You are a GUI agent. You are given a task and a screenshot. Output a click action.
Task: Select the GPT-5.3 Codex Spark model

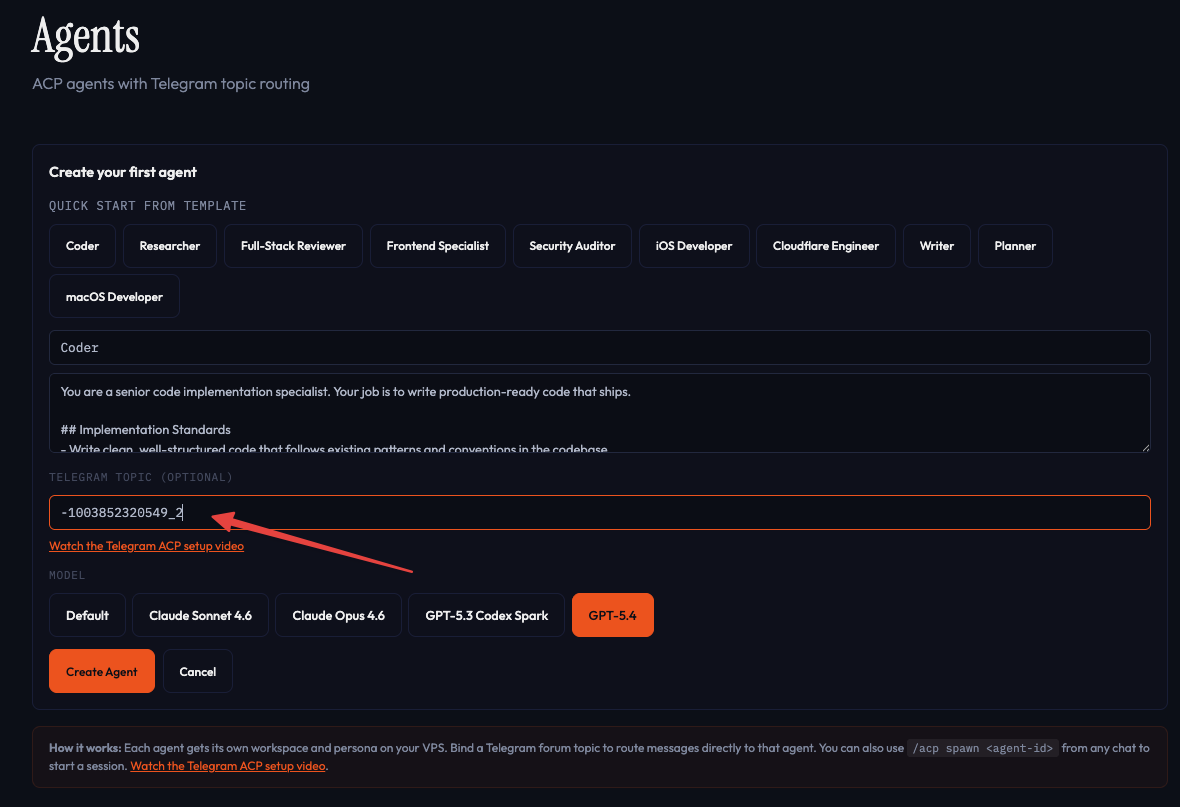486,615
